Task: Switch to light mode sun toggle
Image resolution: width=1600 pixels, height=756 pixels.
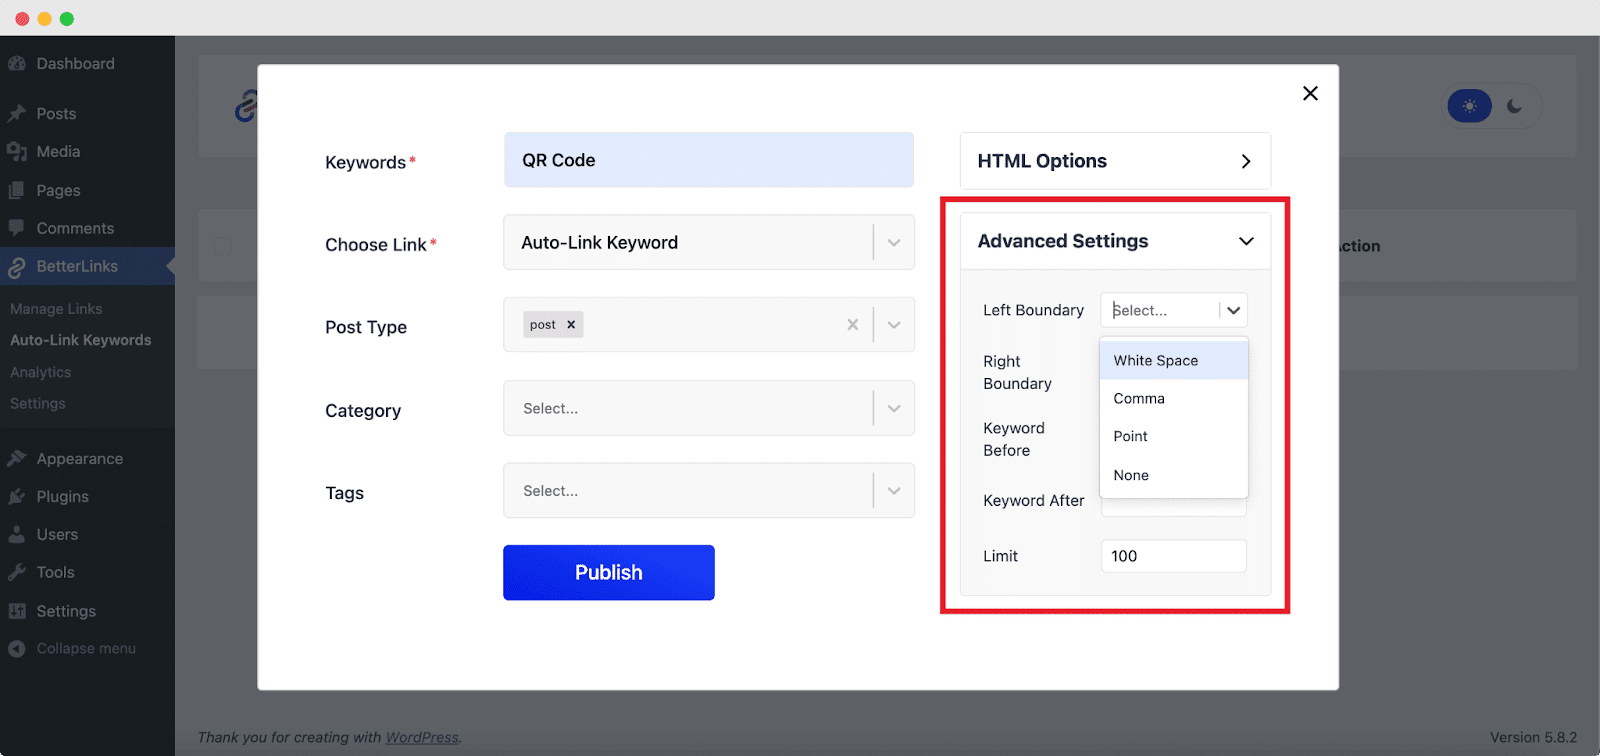Action: point(1469,106)
